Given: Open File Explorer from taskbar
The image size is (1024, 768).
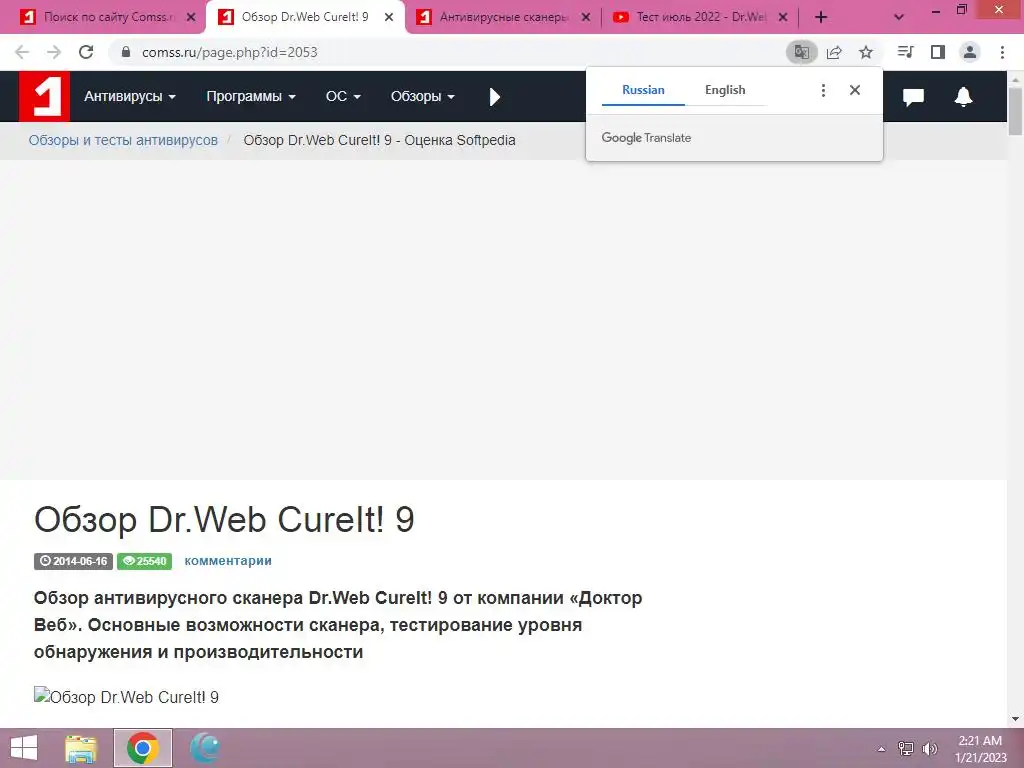Looking at the screenshot, I should point(81,748).
